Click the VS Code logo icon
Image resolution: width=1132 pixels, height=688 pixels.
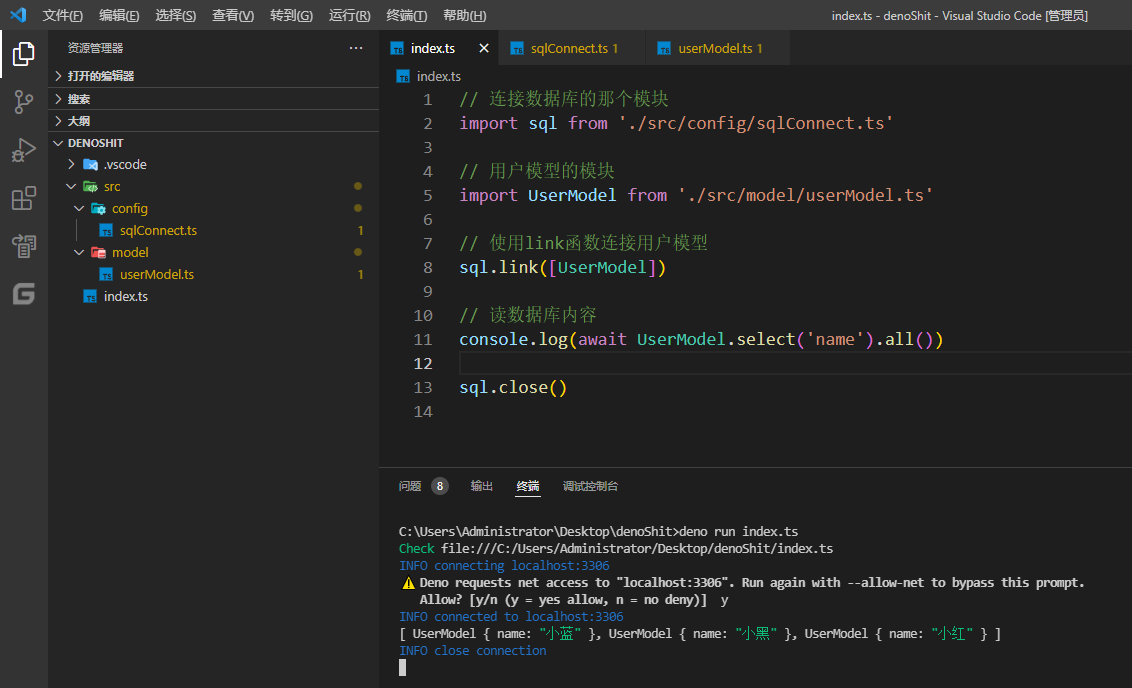[x=18, y=14]
